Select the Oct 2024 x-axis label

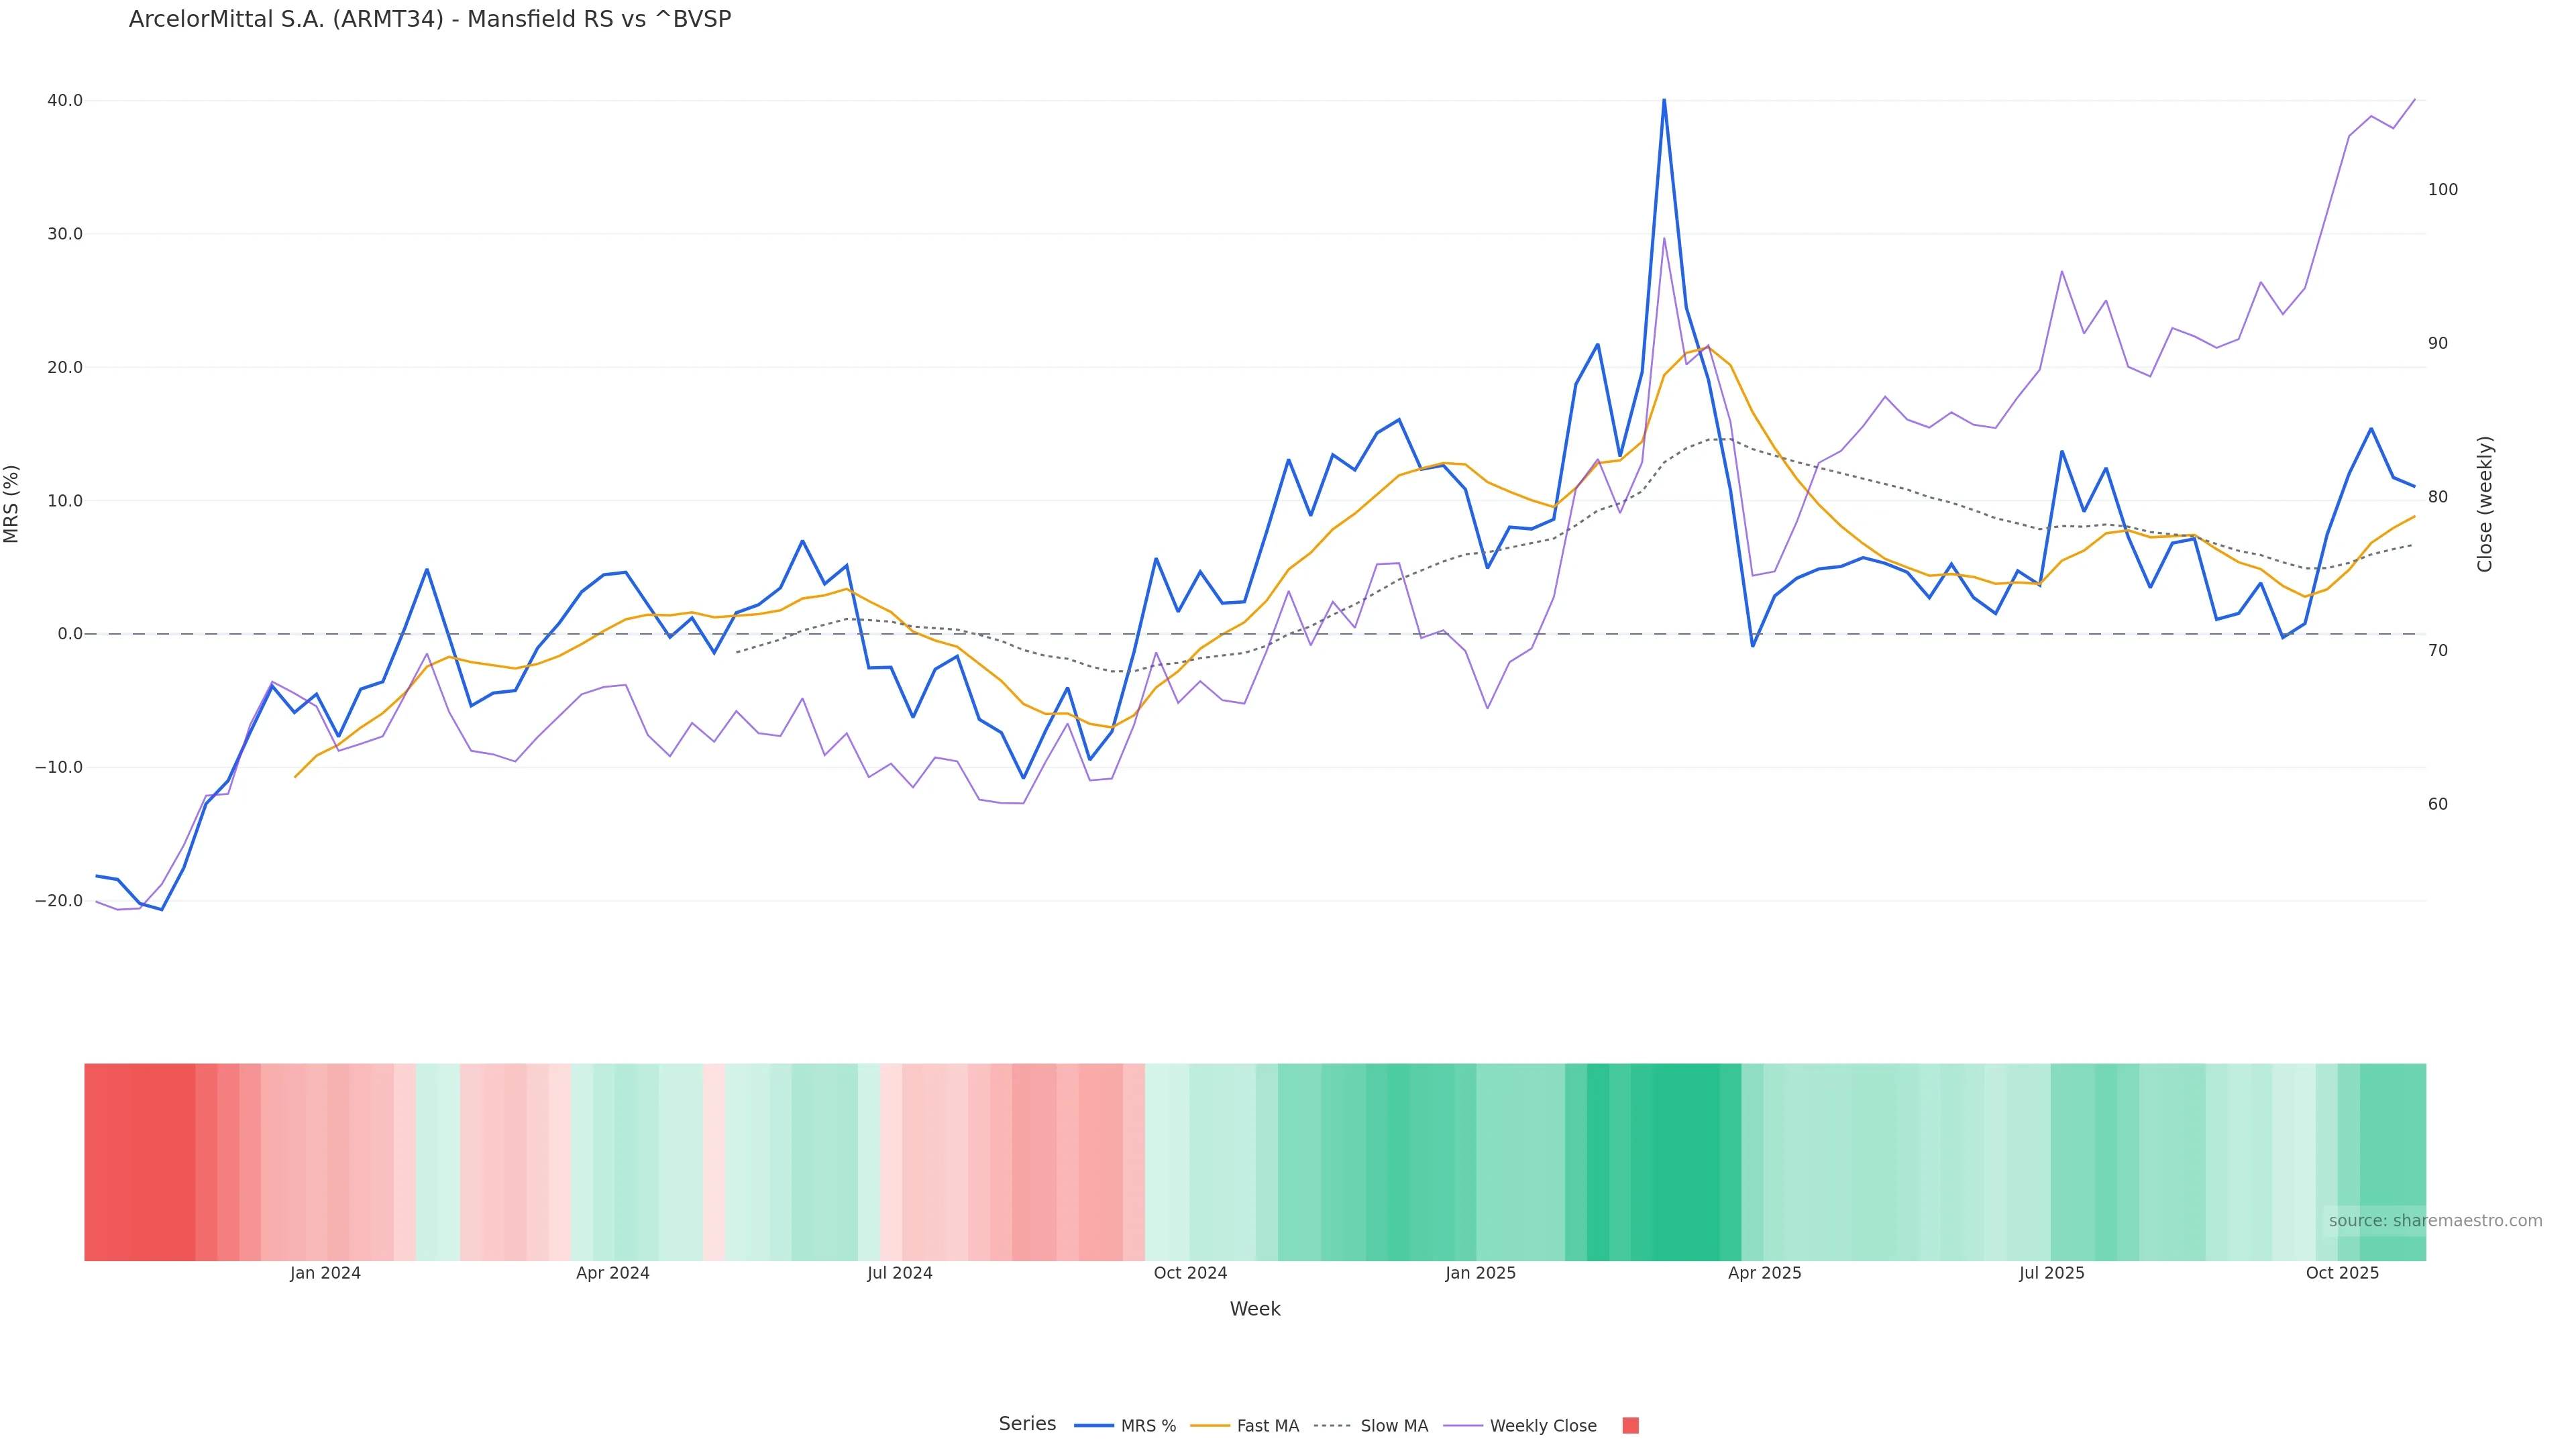[x=1190, y=1273]
